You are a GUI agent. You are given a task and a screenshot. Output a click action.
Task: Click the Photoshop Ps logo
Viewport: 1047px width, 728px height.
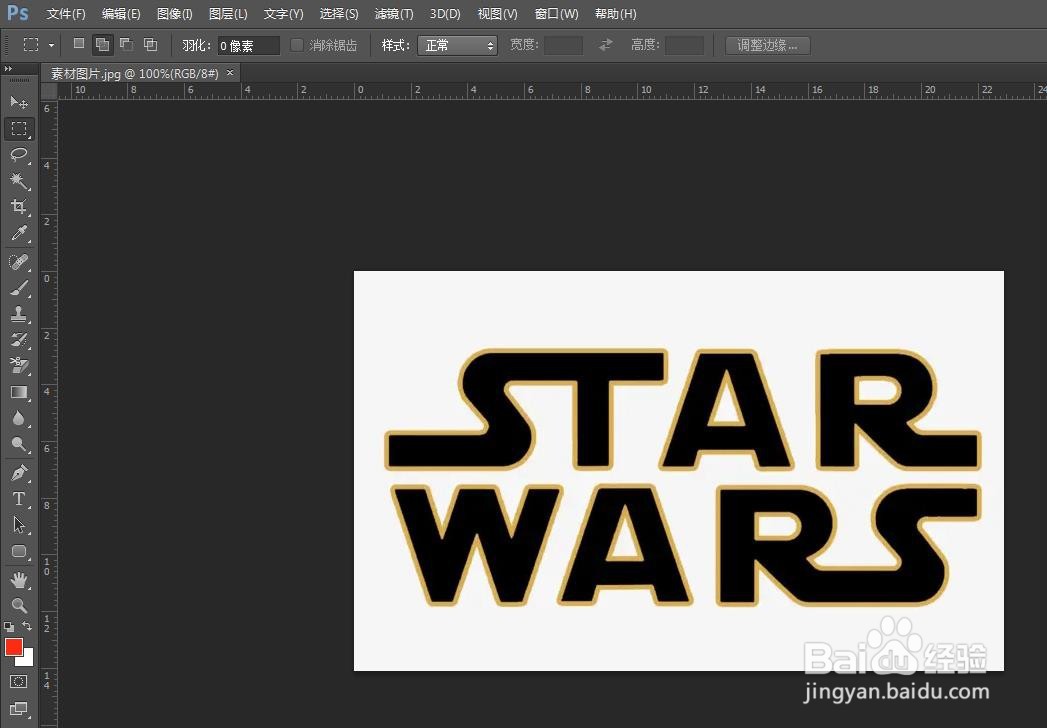tap(17, 13)
